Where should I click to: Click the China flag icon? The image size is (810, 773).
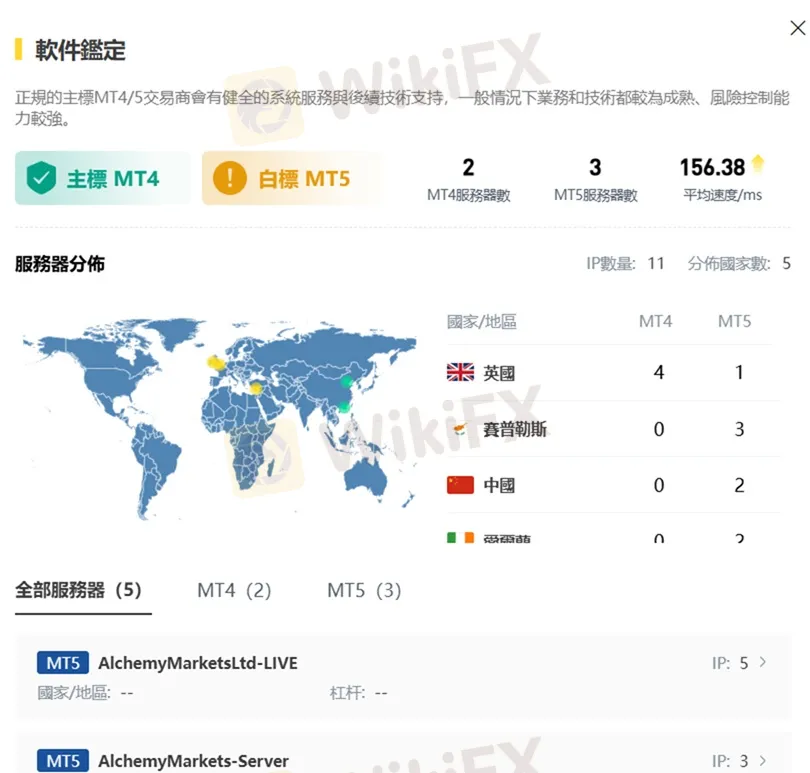coord(460,485)
